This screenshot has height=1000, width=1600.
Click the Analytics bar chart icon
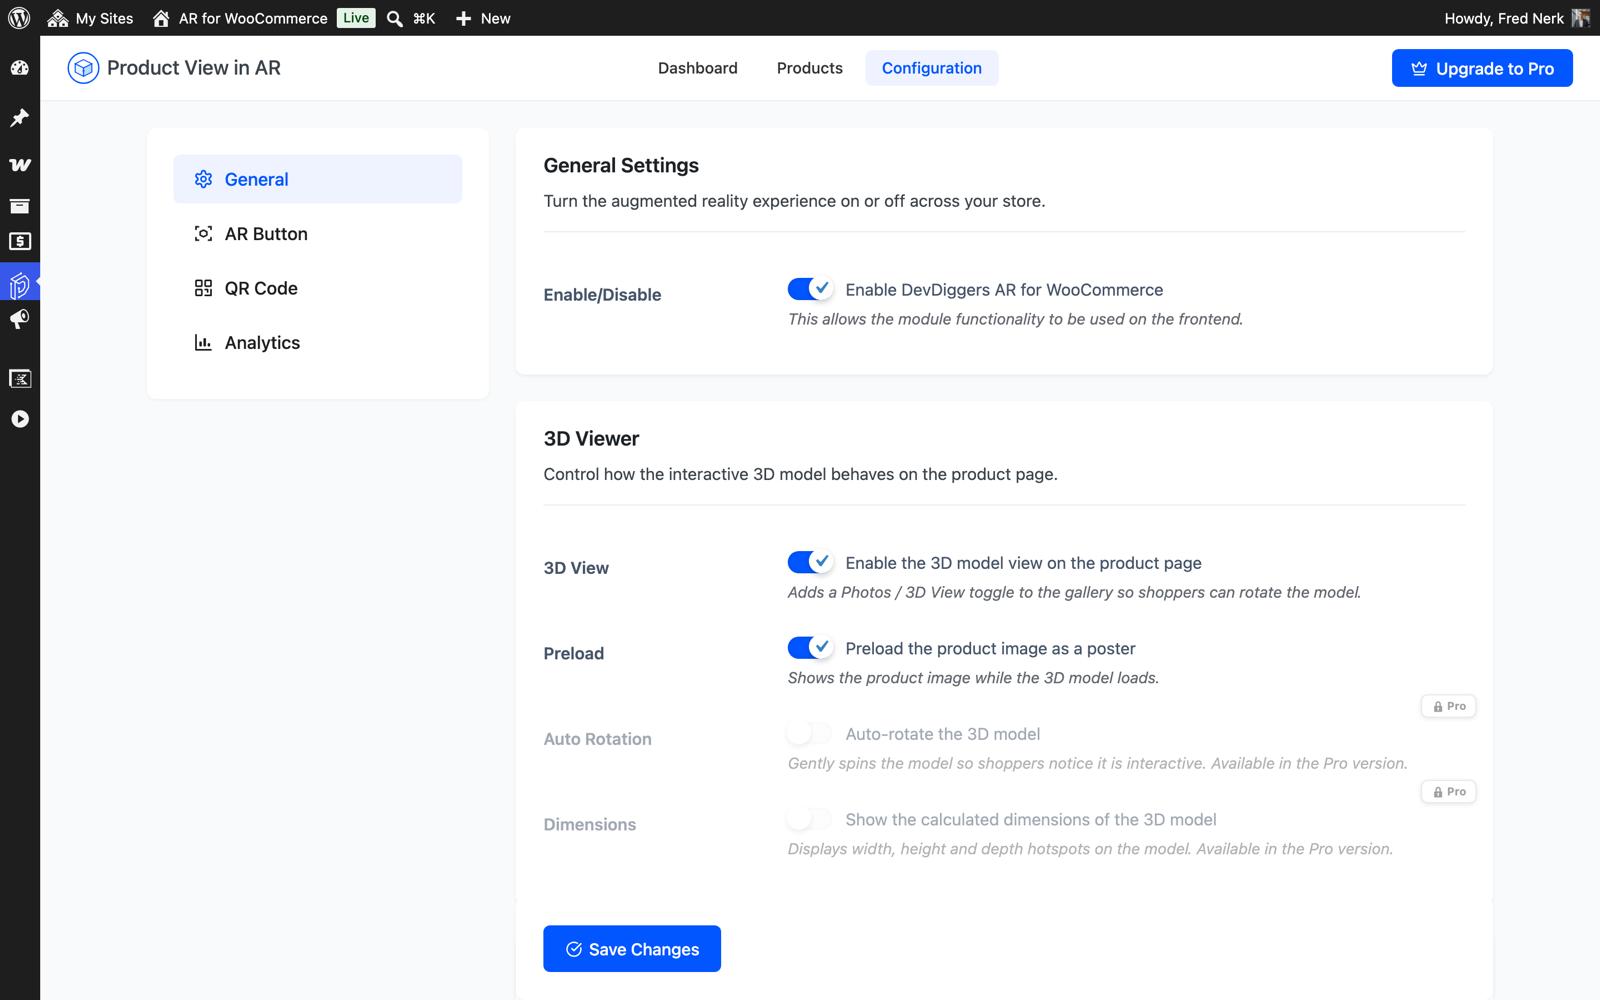pyautogui.click(x=203, y=342)
